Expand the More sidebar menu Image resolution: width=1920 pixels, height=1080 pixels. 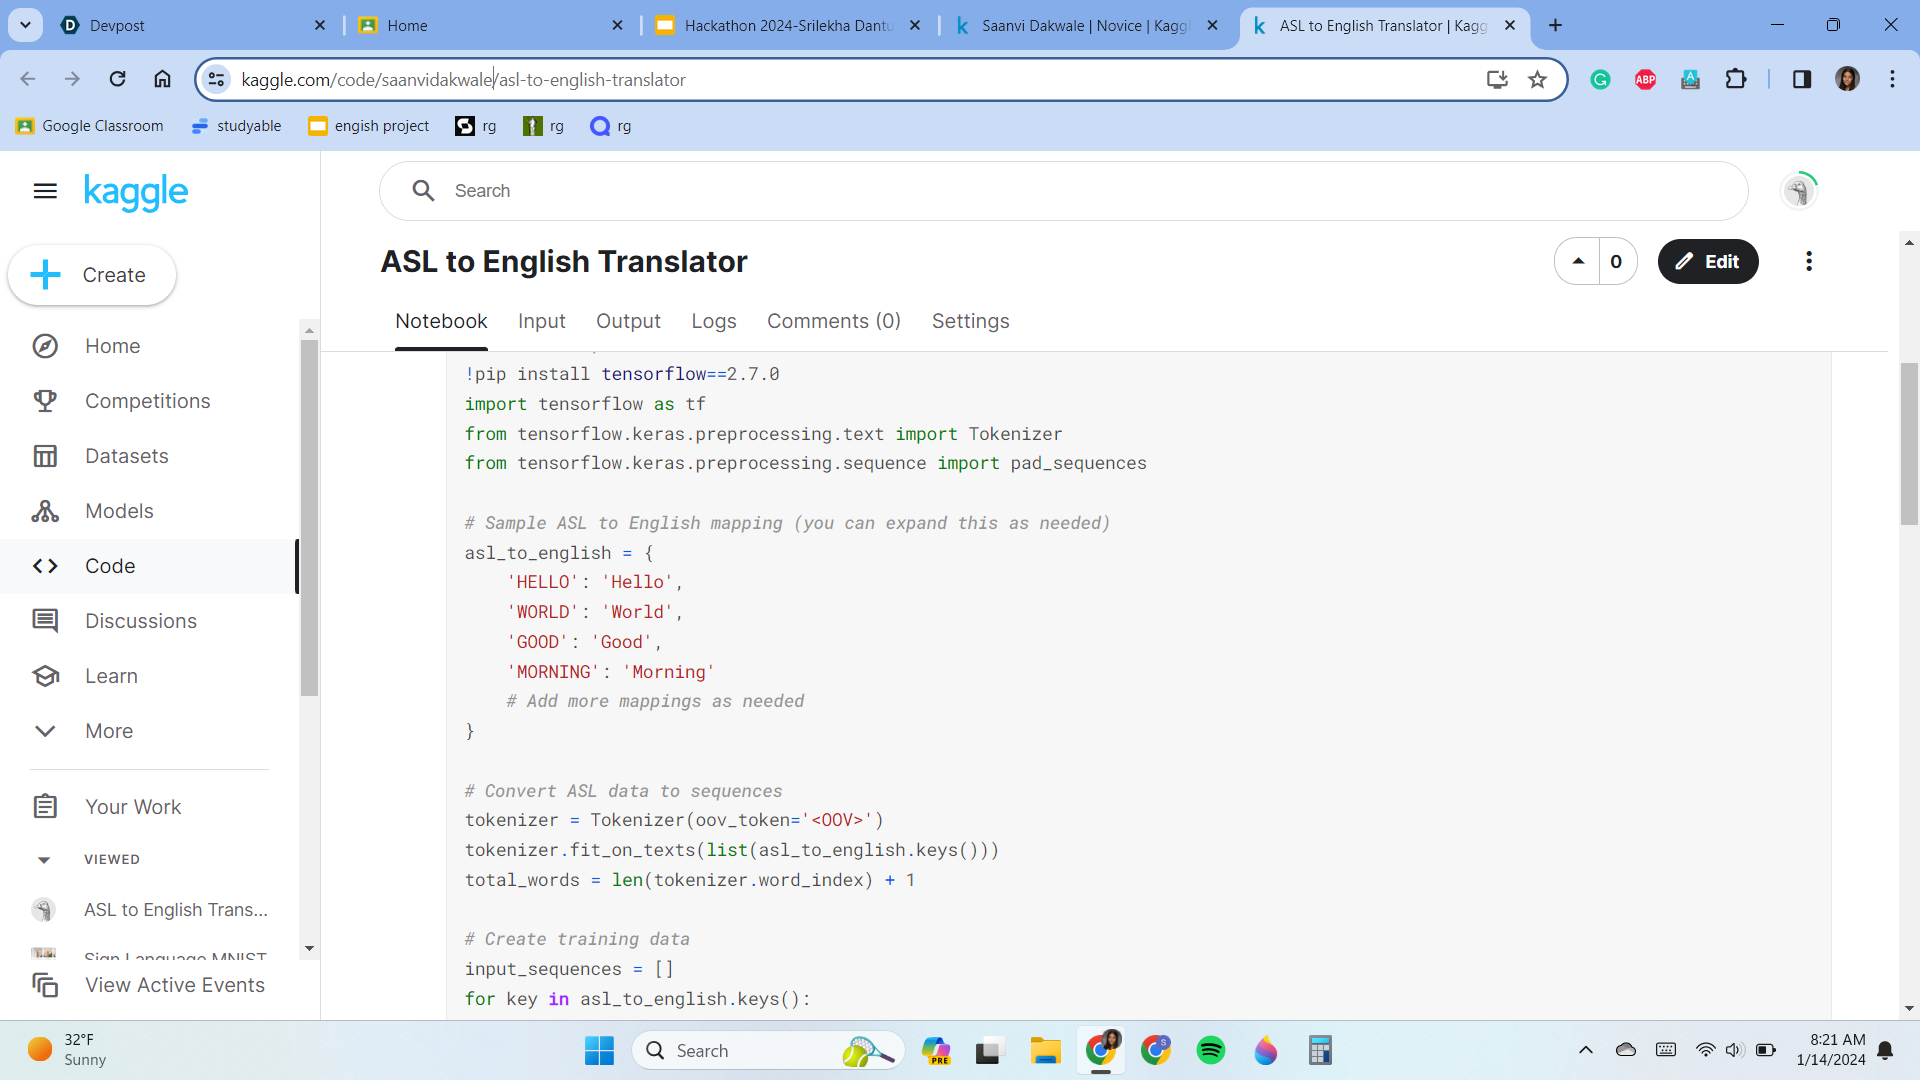[x=108, y=731]
